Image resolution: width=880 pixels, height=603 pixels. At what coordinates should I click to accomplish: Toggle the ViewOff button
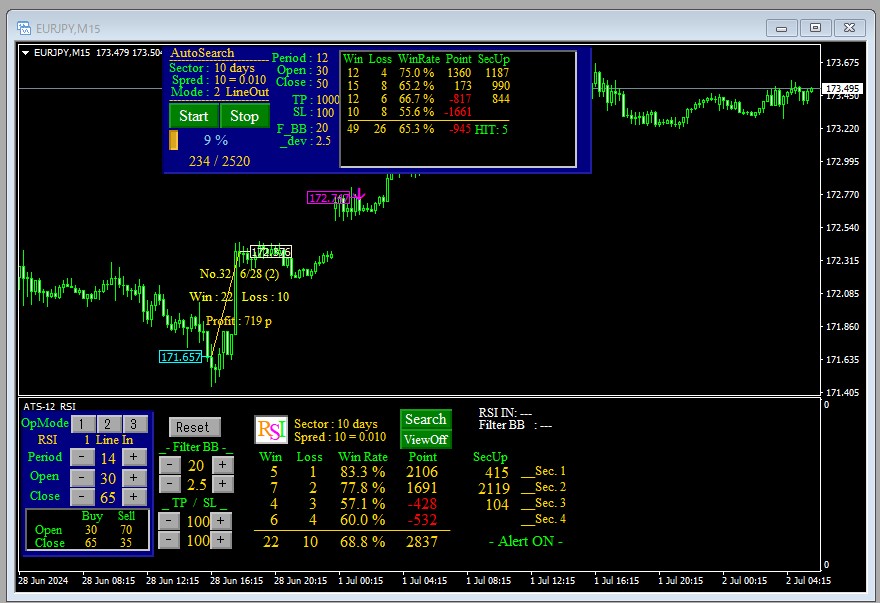click(425, 440)
